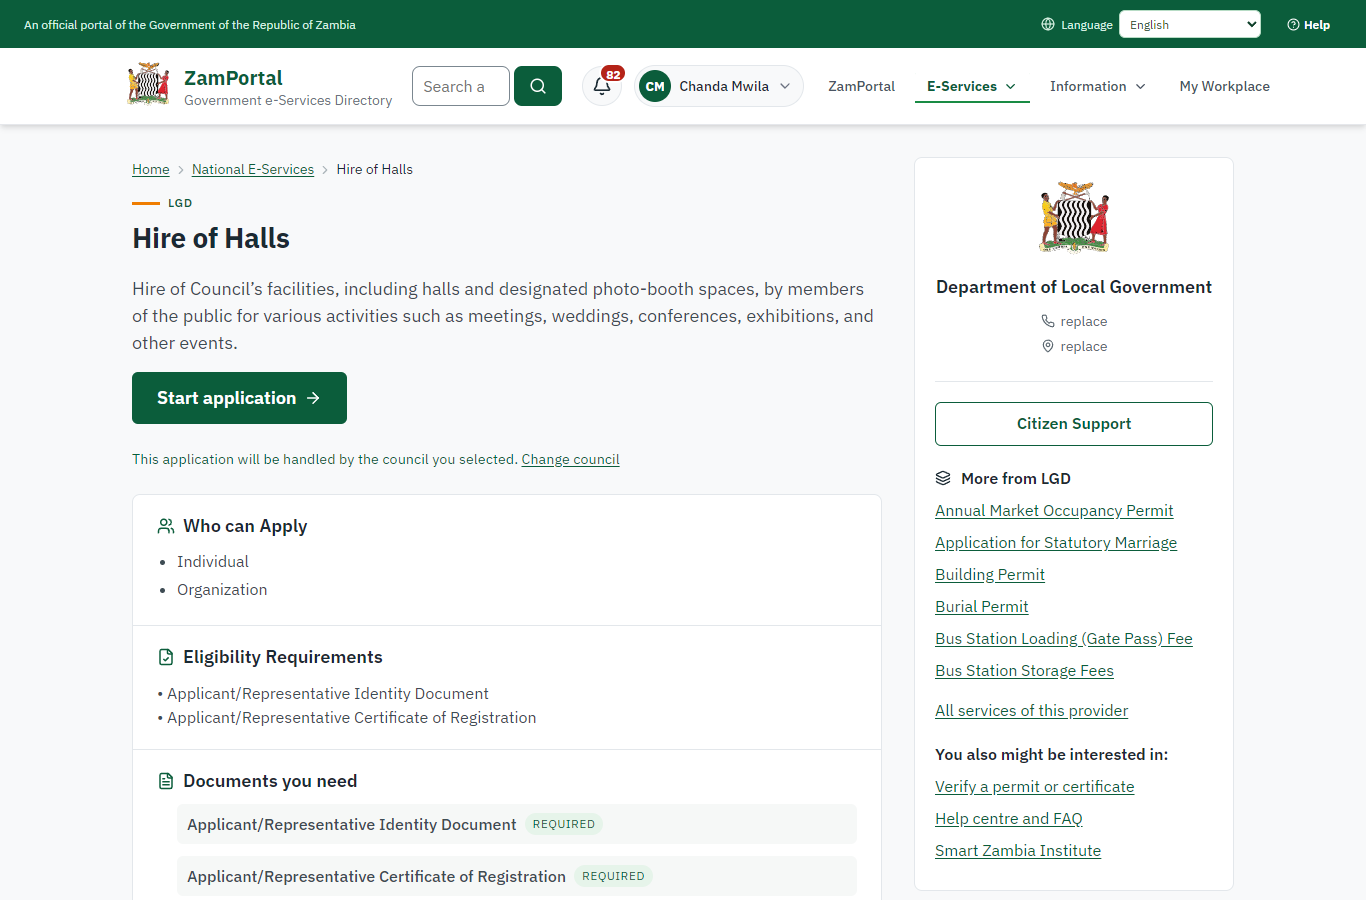Screen dimensions: 1366x900
Task: Click the layers icon by More from LGD
Action: tap(943, 478)
